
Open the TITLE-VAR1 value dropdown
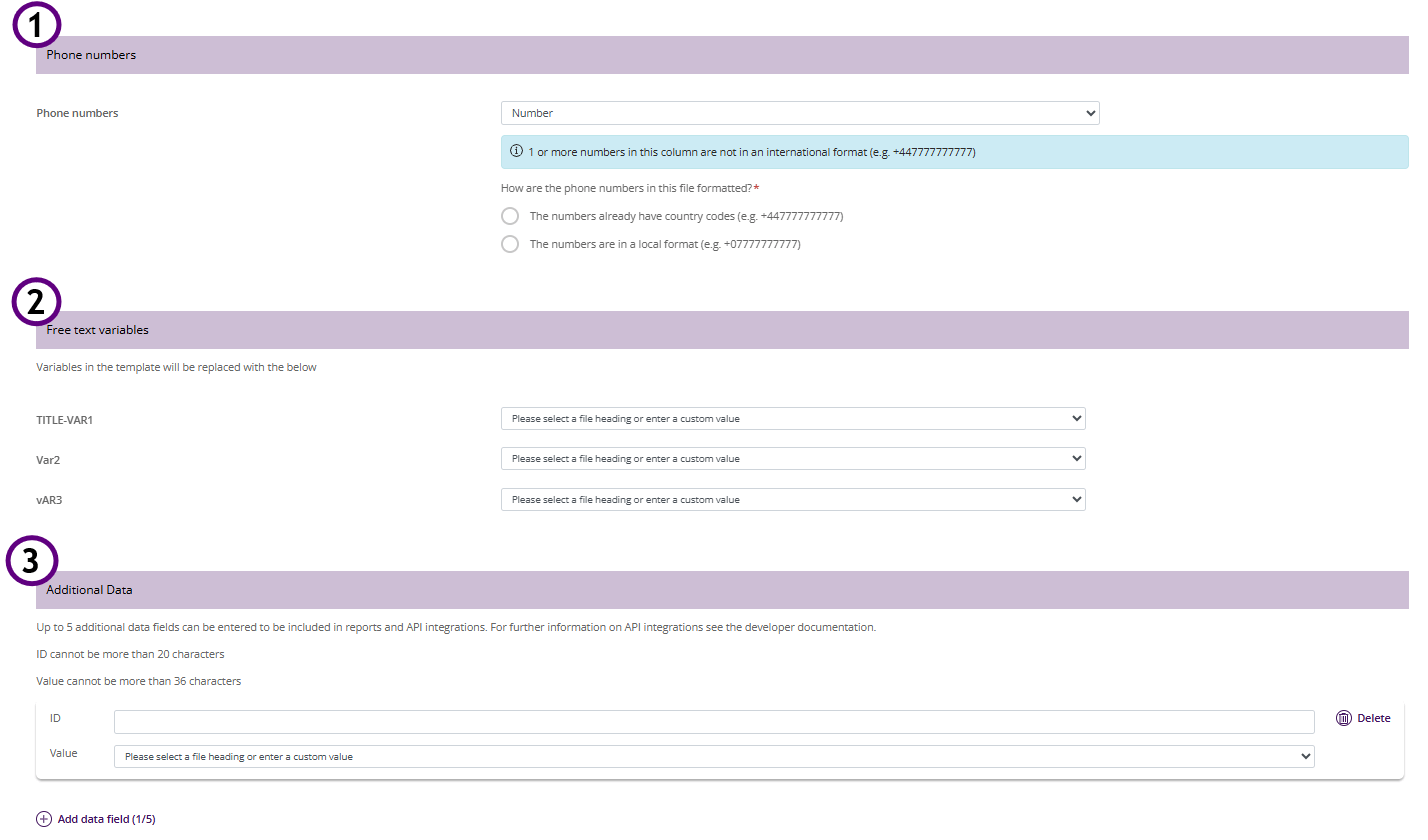pos(793,418)
